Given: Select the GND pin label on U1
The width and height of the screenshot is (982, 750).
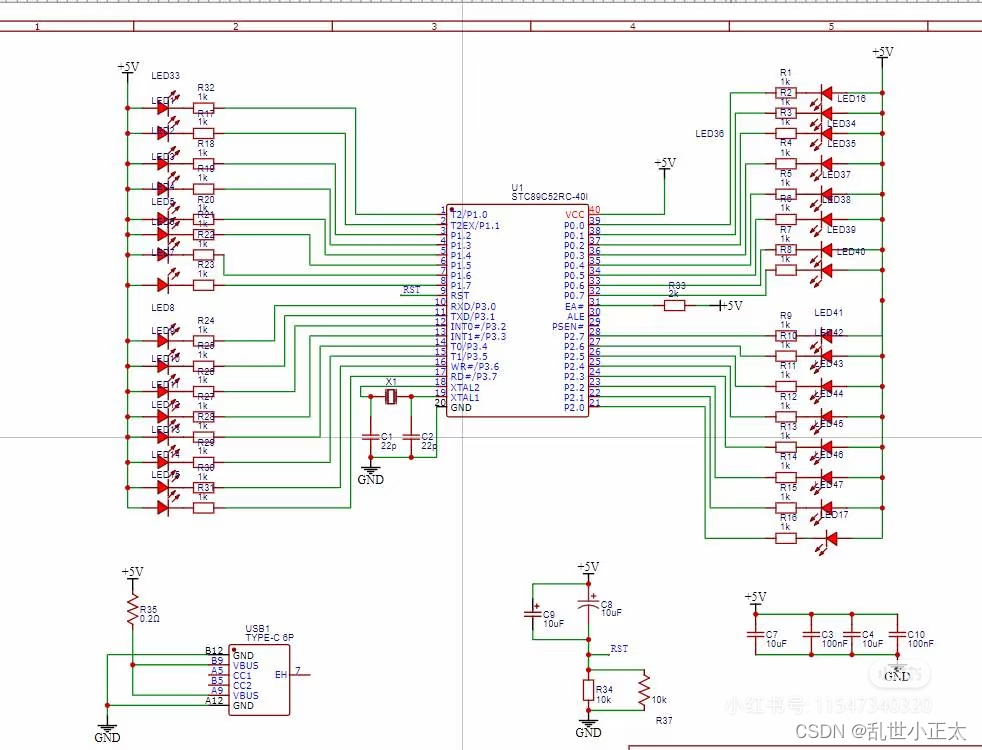Looking at the screenshot, I should click(461, 408).
